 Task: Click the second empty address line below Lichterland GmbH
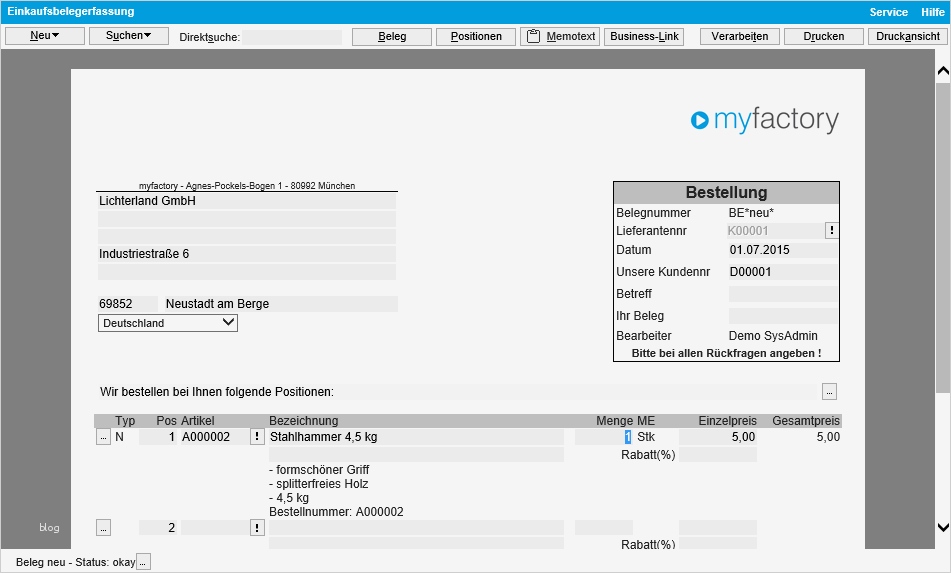coord(247,236)
